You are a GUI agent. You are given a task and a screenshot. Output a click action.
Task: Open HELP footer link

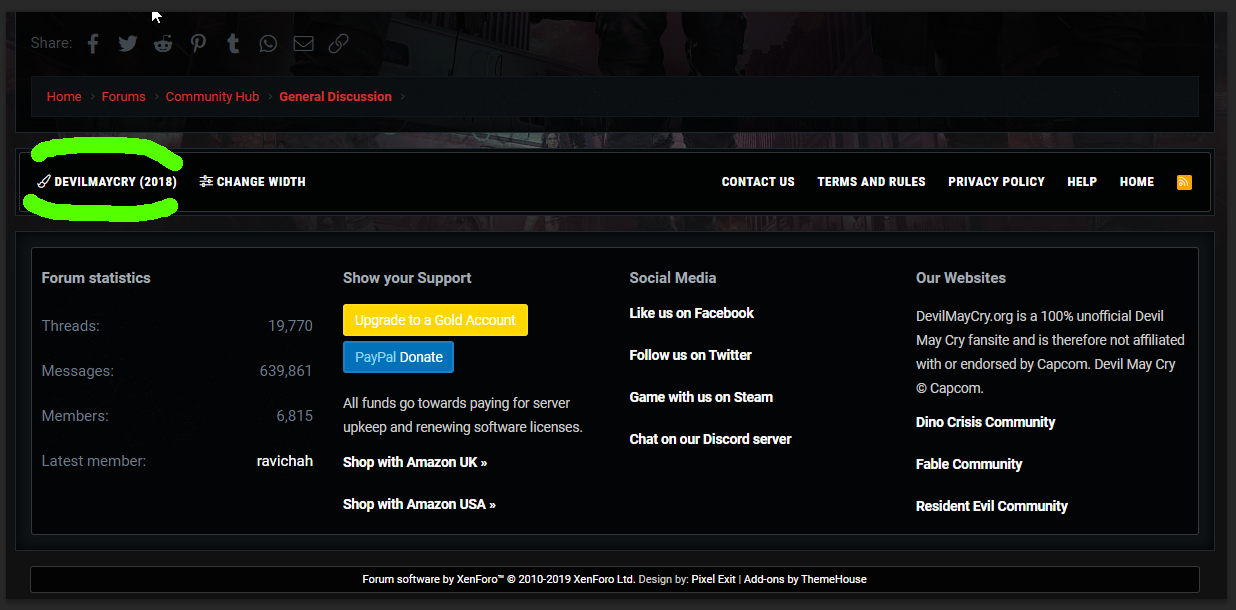point(1082,182)
